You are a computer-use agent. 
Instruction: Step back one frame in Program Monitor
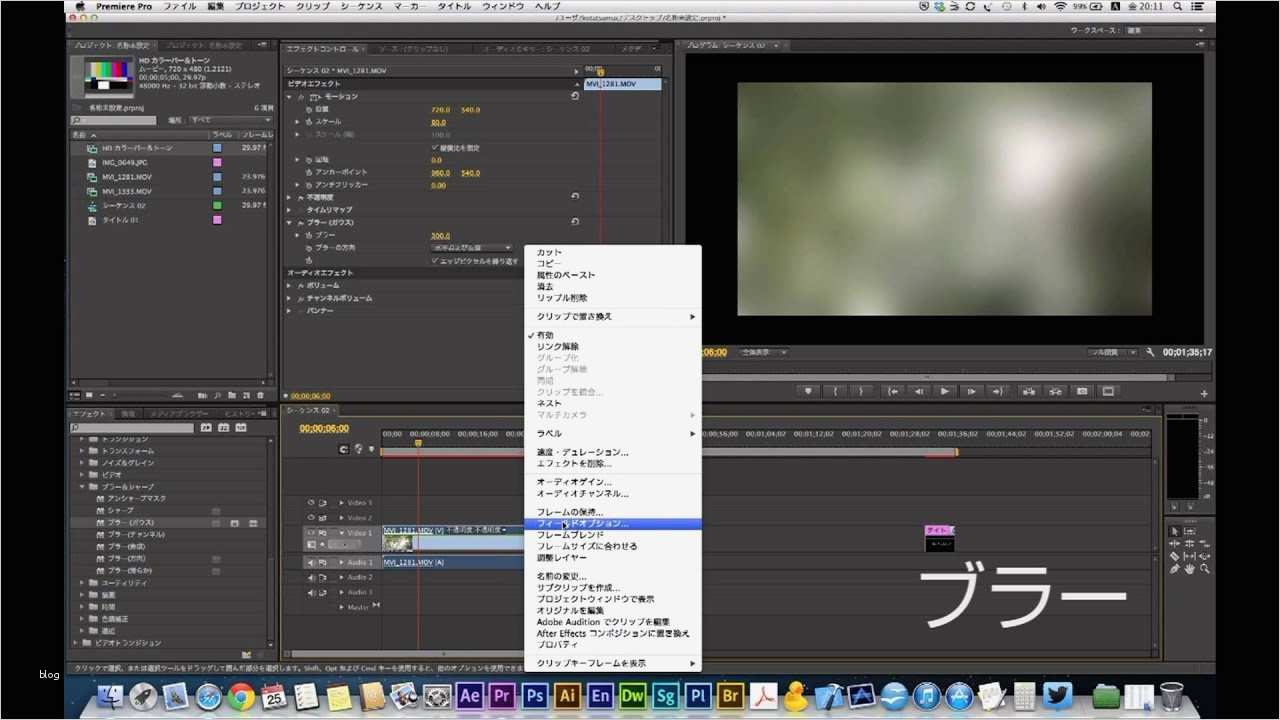coord(919,391)
